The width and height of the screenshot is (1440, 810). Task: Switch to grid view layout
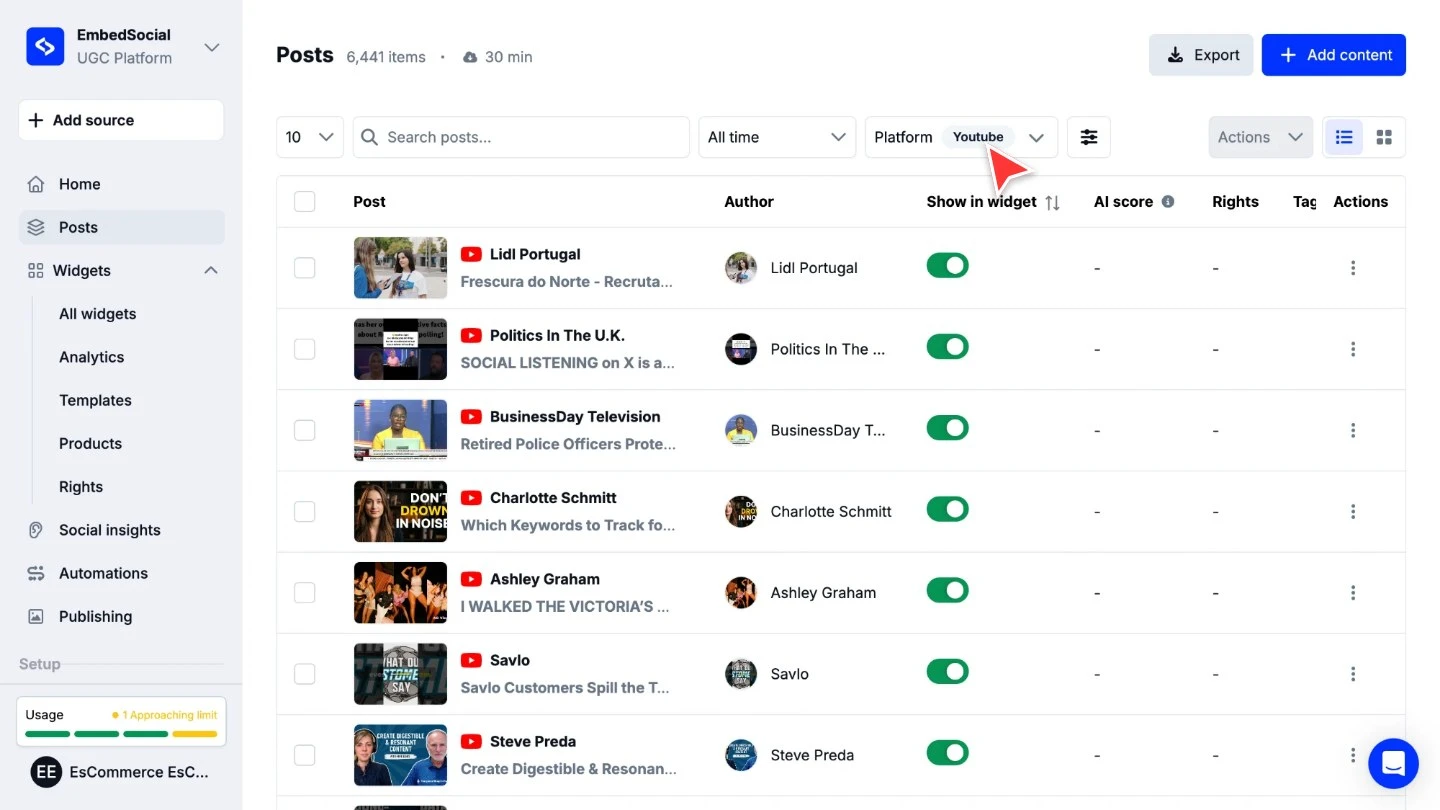[1384, 137]
